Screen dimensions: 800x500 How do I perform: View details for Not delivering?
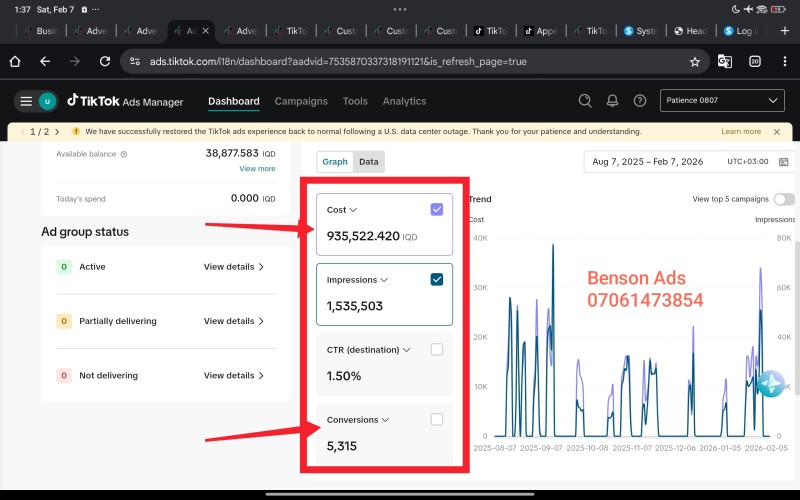[x=234, y=376]
